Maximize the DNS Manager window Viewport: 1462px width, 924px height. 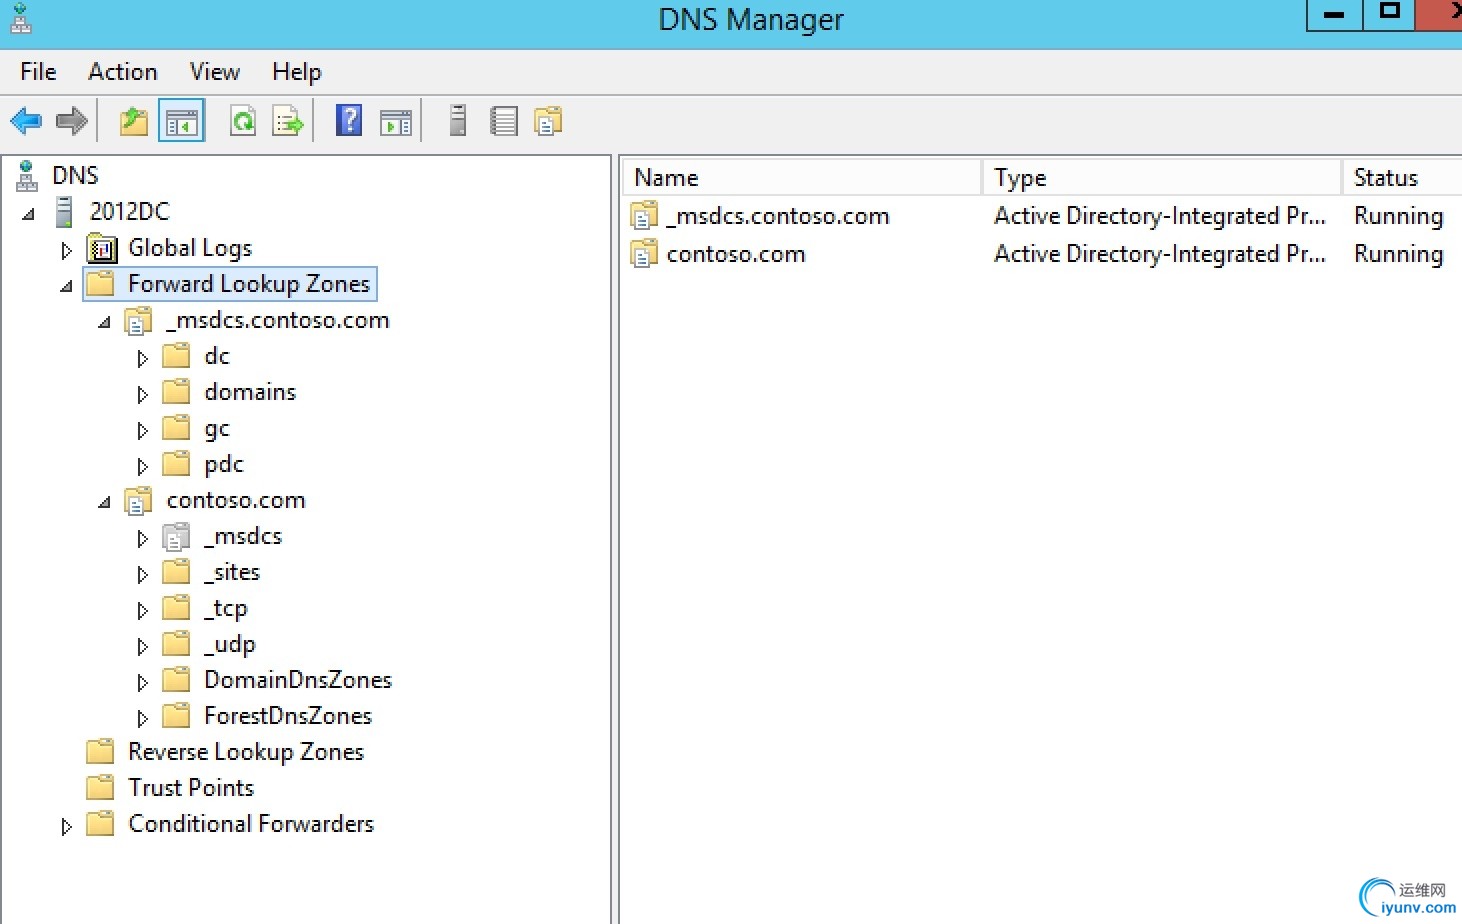[x=1389, y=13]
